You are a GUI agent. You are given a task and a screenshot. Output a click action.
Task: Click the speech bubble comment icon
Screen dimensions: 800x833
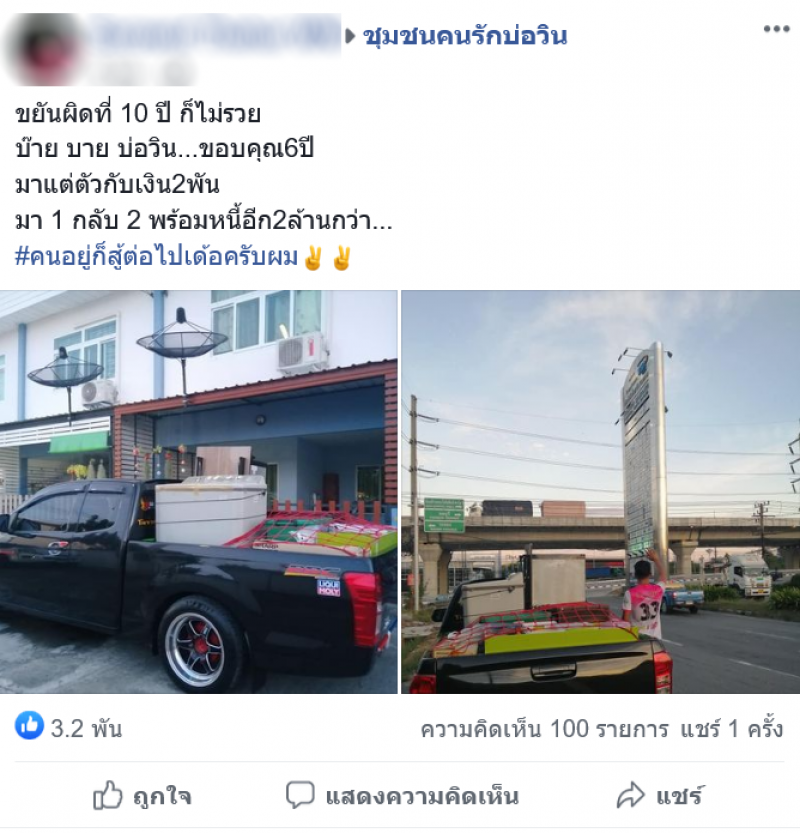click(300, 795)
